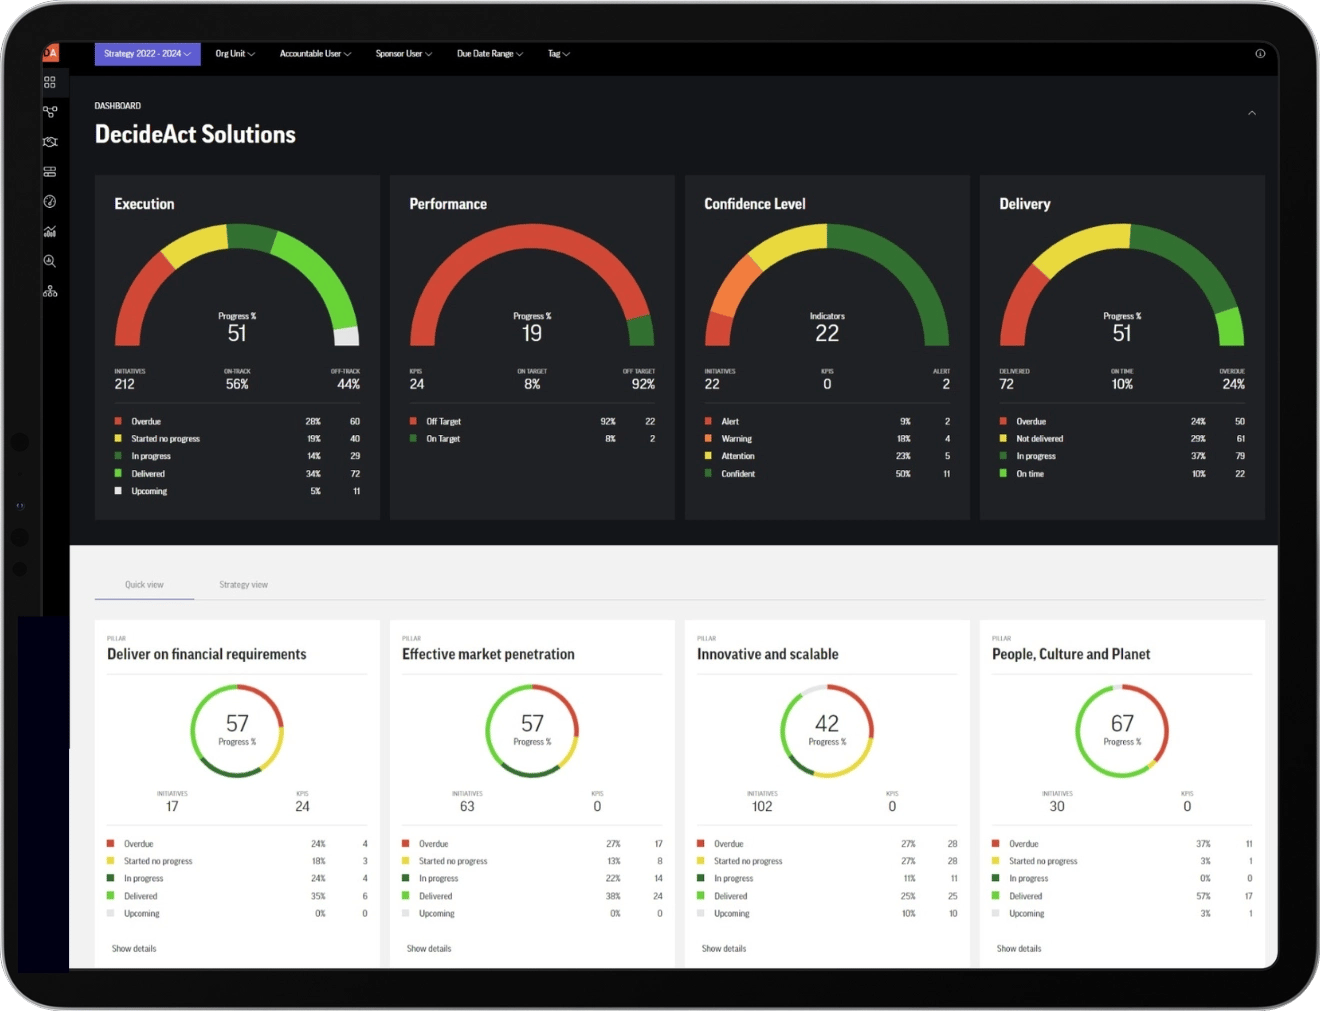Show details for People, Culture and Planet
Image resolution: width=1320 pixels, height=1011 pixels.
pyautogui.click(x=1019, y=949)
